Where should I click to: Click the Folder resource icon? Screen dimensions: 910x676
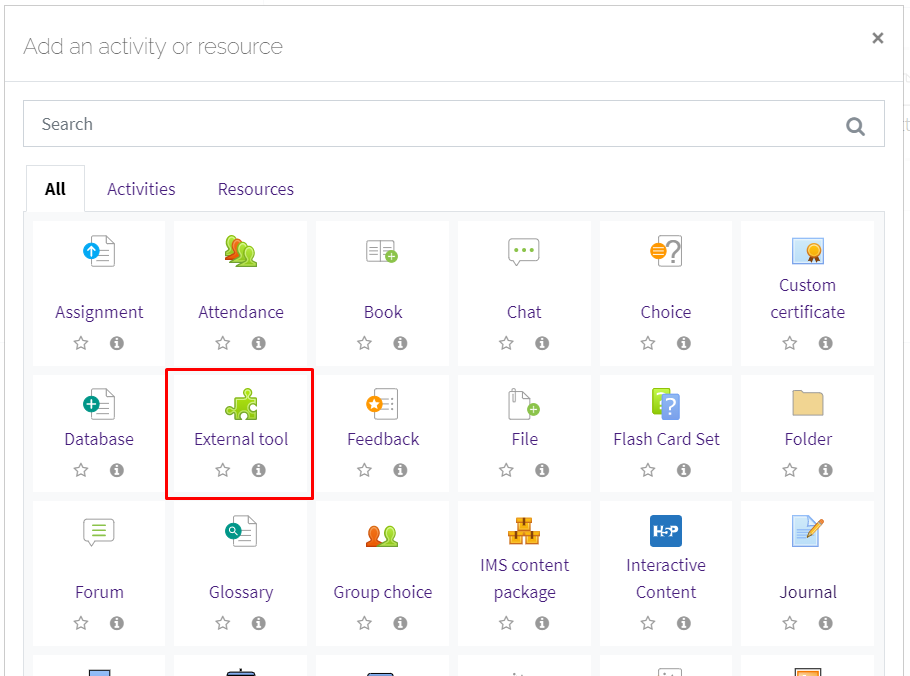(x=808, y=403)
